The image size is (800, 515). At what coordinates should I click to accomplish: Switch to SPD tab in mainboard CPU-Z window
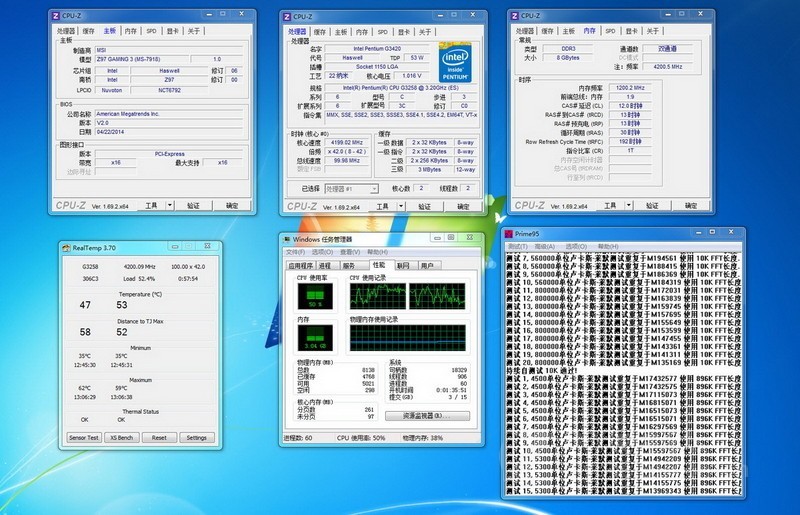tap(152, 31)
